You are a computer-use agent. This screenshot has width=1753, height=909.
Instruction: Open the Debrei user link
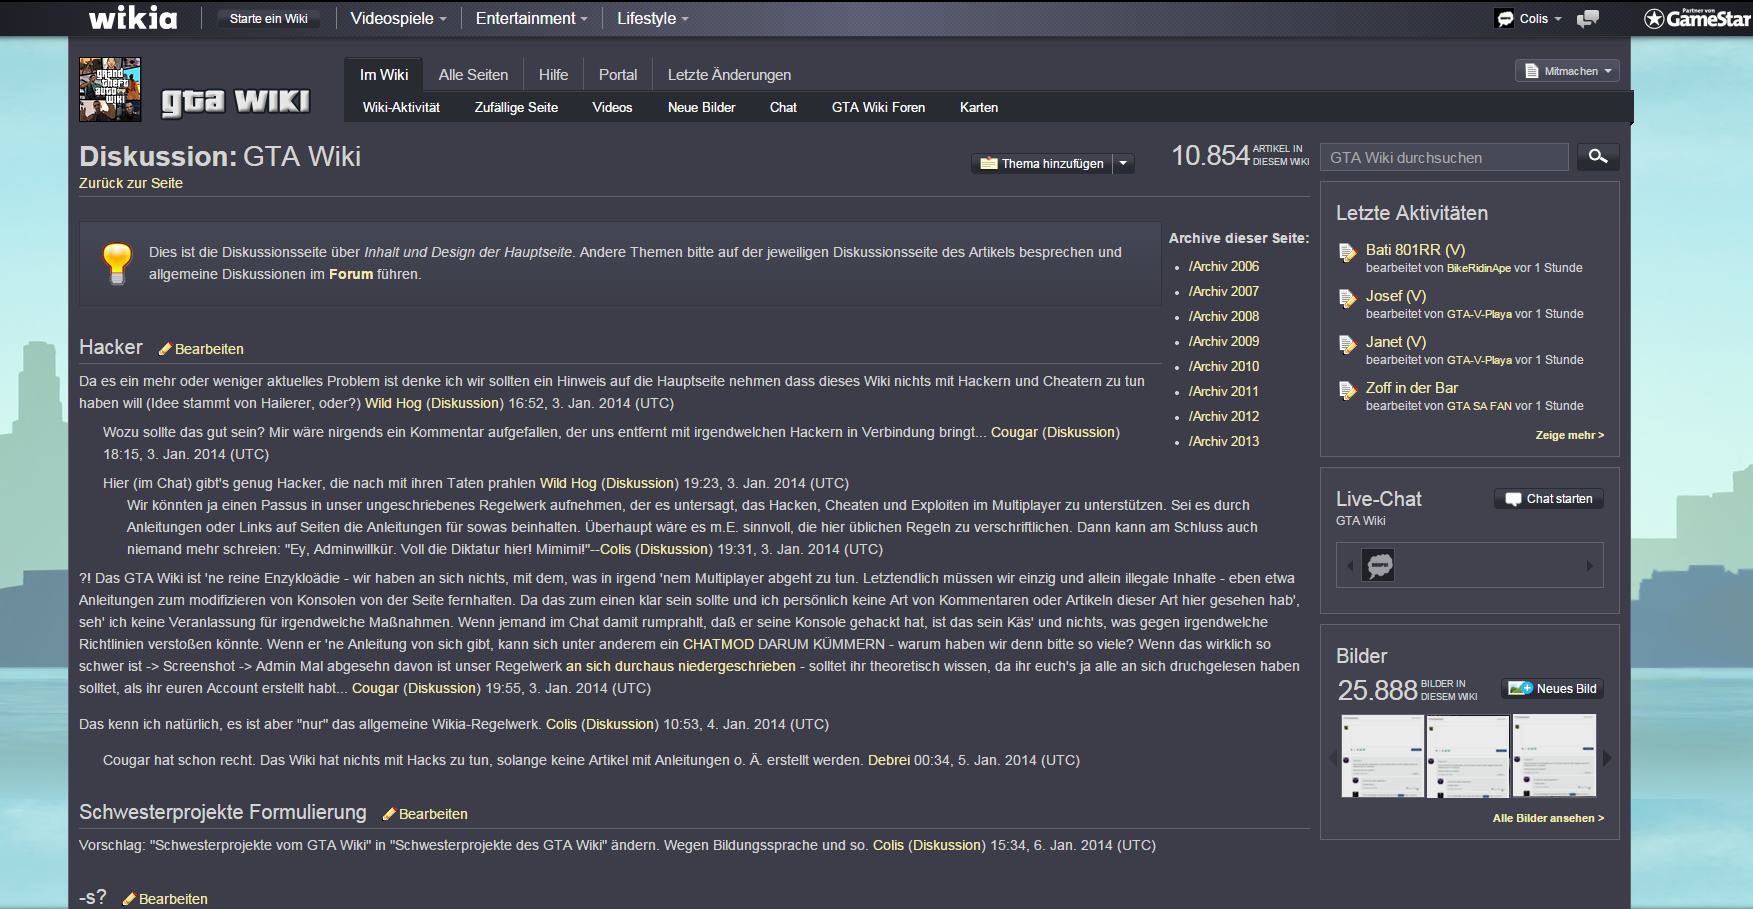(x=889, y=760)
